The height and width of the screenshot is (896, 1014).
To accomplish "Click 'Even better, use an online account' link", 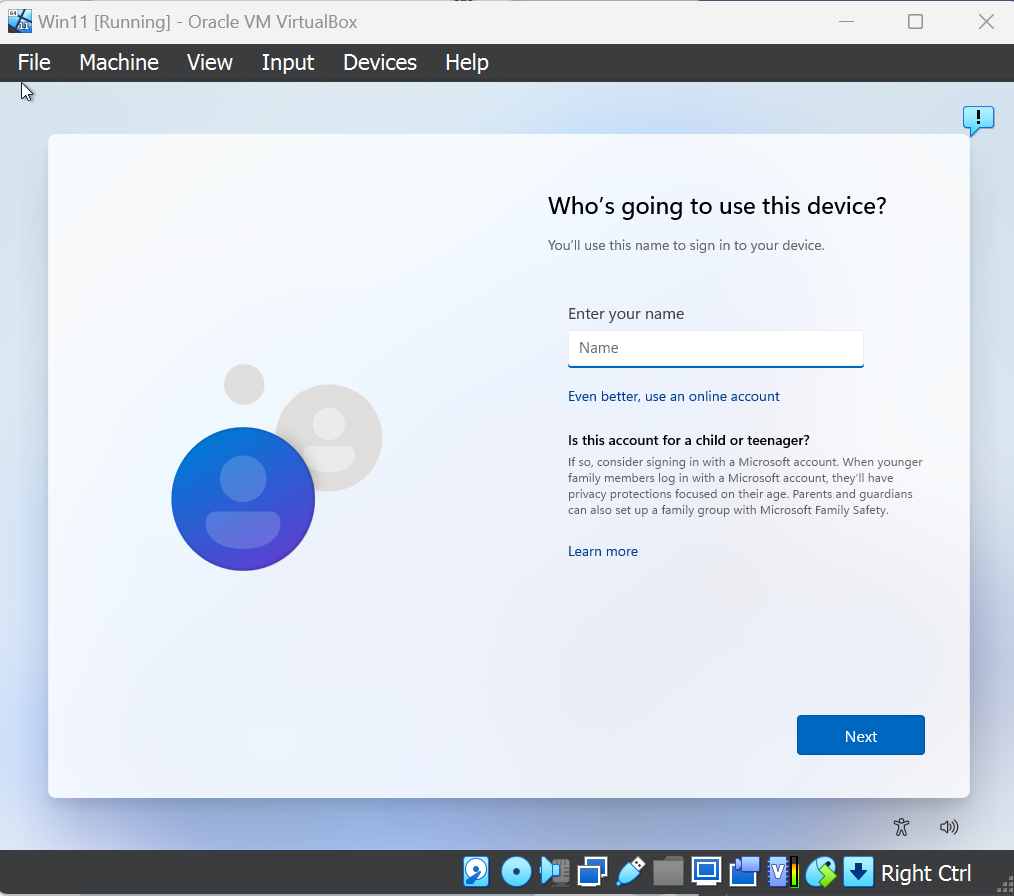I will [673, 396].
